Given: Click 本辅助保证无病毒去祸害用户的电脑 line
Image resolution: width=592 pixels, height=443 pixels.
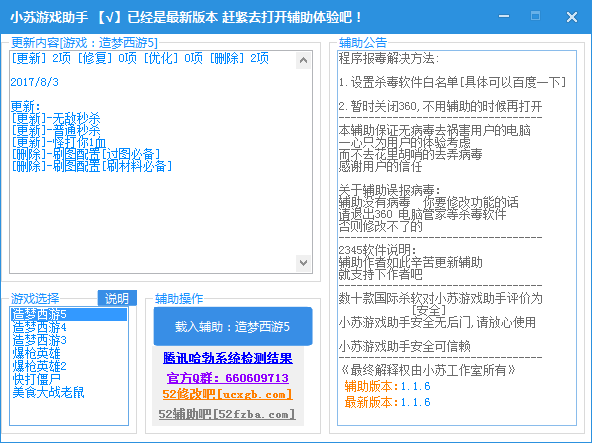Looking at the screenshot, I should tap(435, 130).
